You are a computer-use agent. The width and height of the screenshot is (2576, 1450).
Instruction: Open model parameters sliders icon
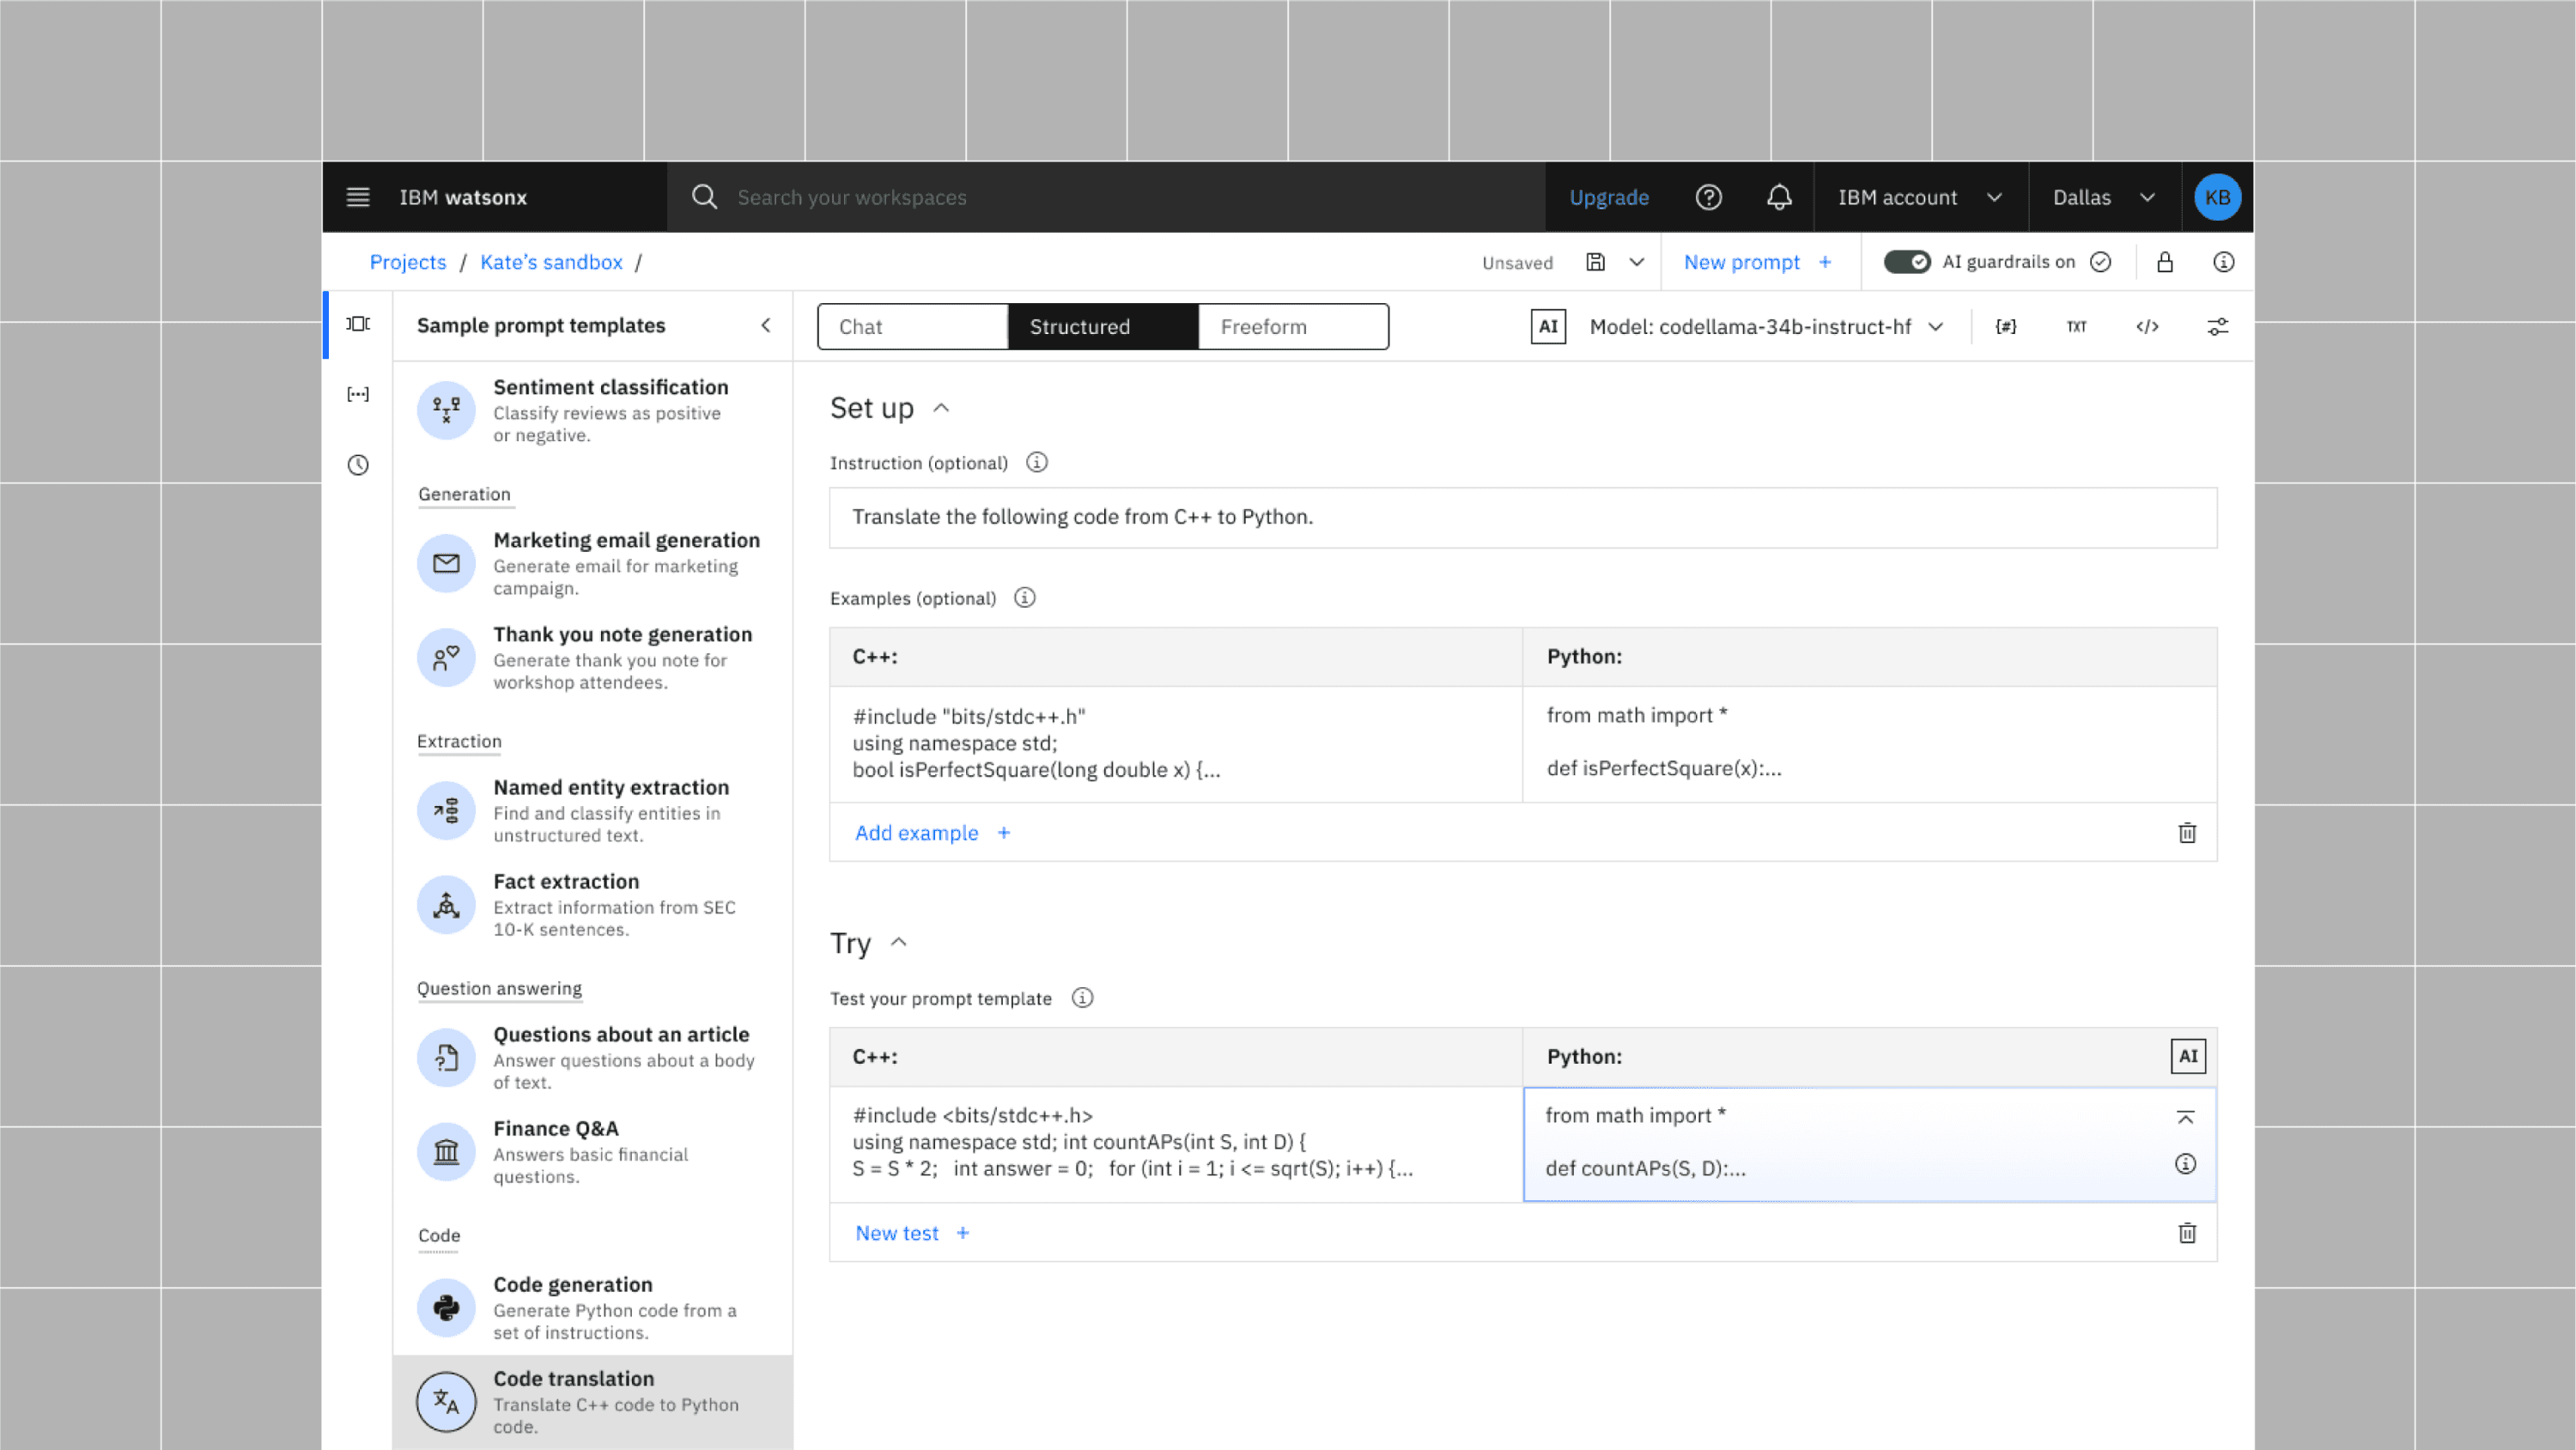click(x=2217, y=326)
